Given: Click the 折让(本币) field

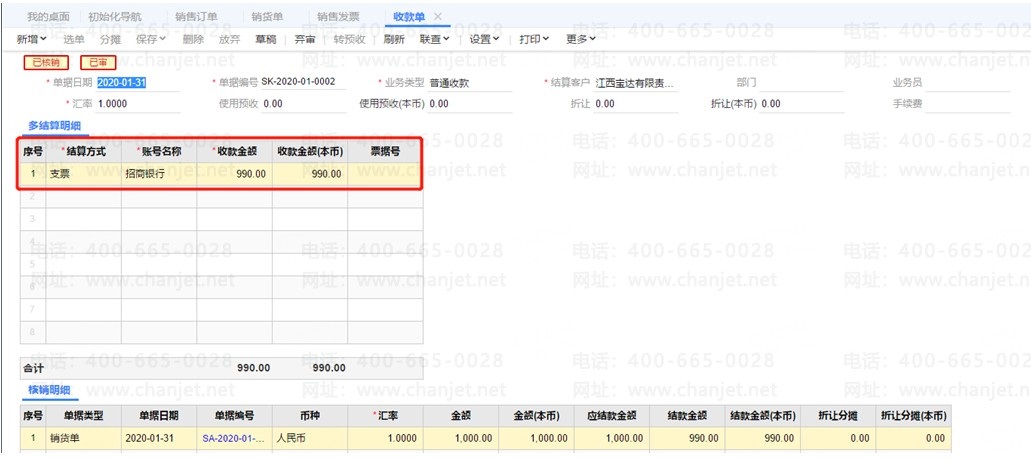Looking at the screenshot, I should [802, 104].
